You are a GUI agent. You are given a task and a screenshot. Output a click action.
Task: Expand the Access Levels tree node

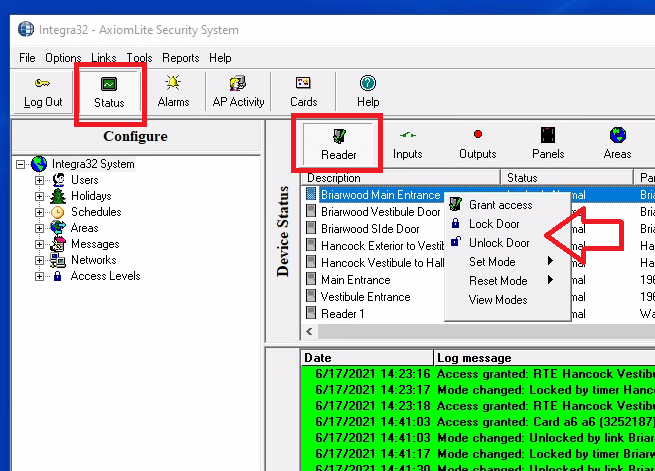pos(39,276)
